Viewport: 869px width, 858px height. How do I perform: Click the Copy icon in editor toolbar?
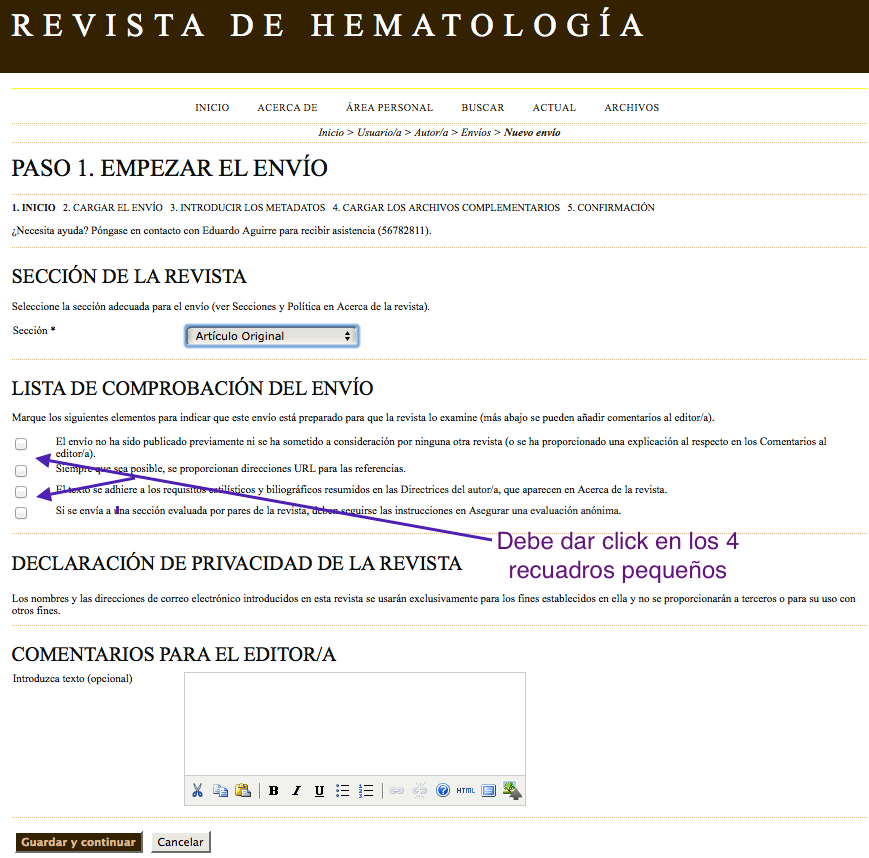[x=220, y=790]
